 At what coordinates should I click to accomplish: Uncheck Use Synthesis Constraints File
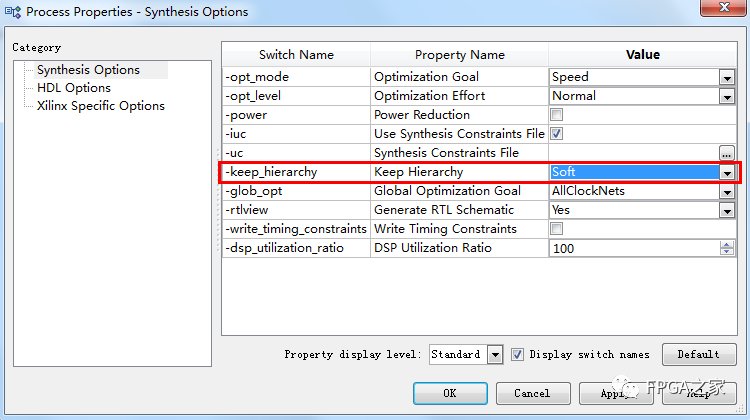pos(557,134)
